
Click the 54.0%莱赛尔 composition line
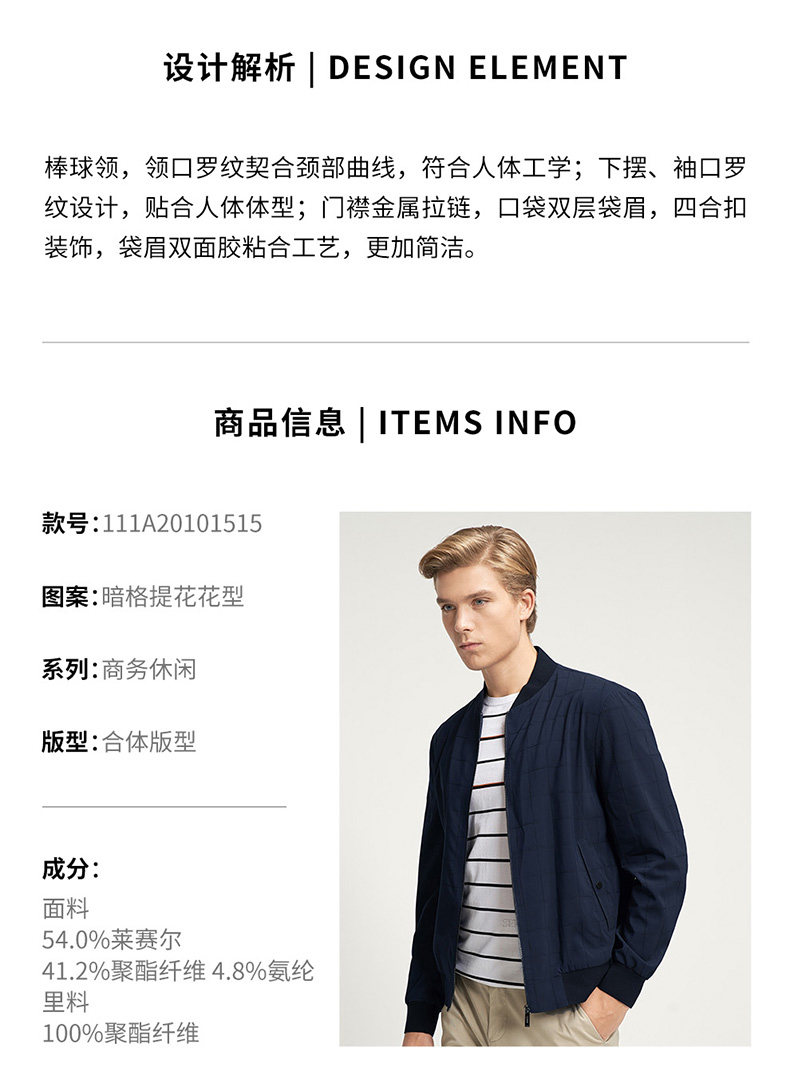pos(112,939)
